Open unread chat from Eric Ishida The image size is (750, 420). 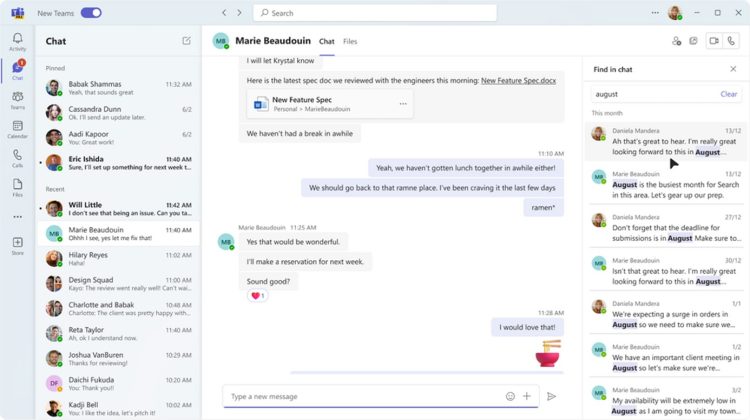point(119,163)
